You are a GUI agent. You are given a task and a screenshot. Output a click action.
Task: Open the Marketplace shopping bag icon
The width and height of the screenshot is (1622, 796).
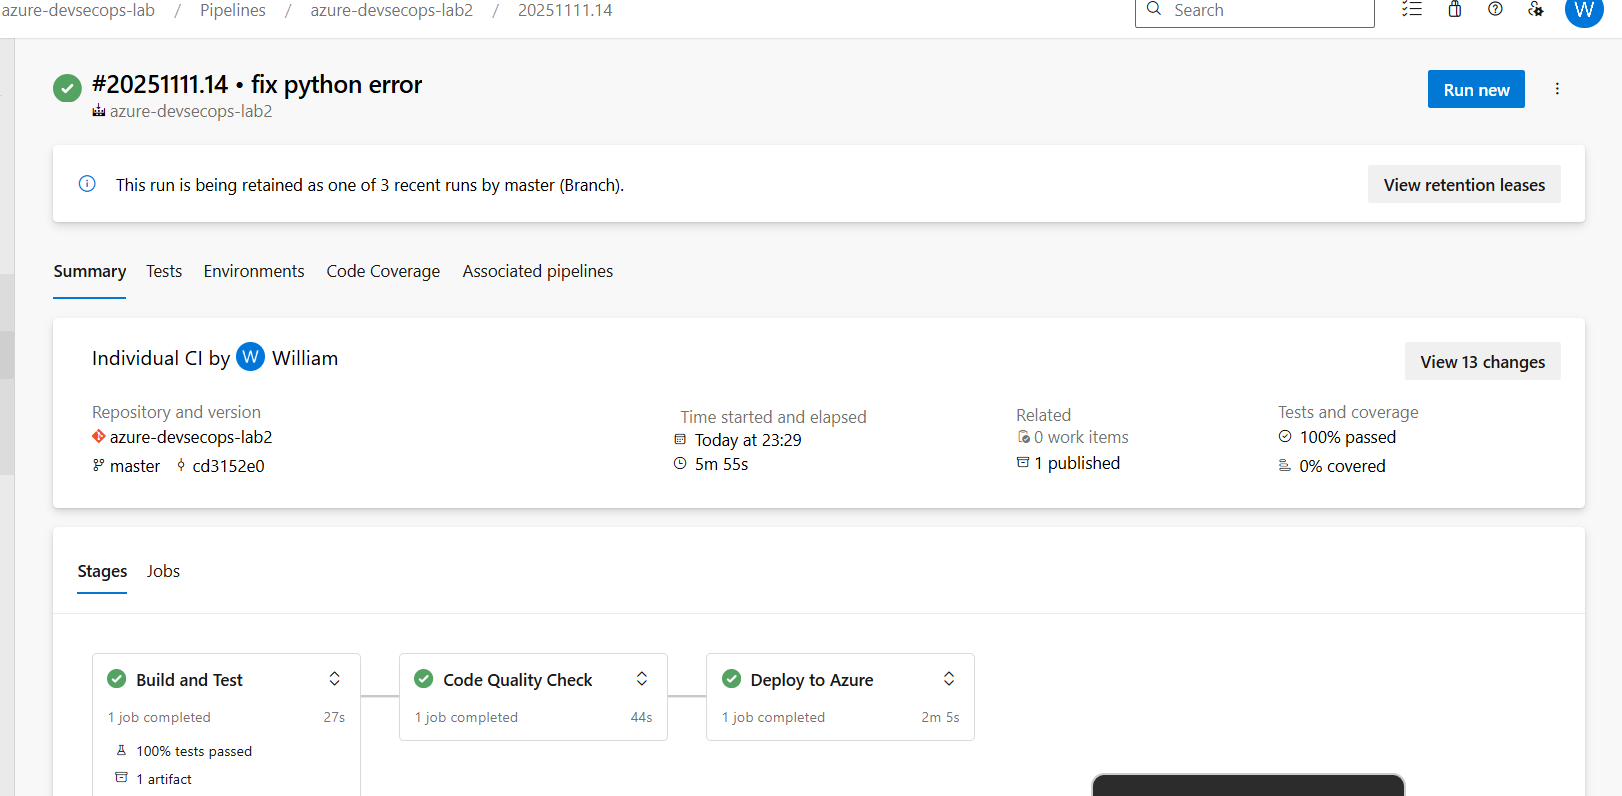click(1454, 9)
